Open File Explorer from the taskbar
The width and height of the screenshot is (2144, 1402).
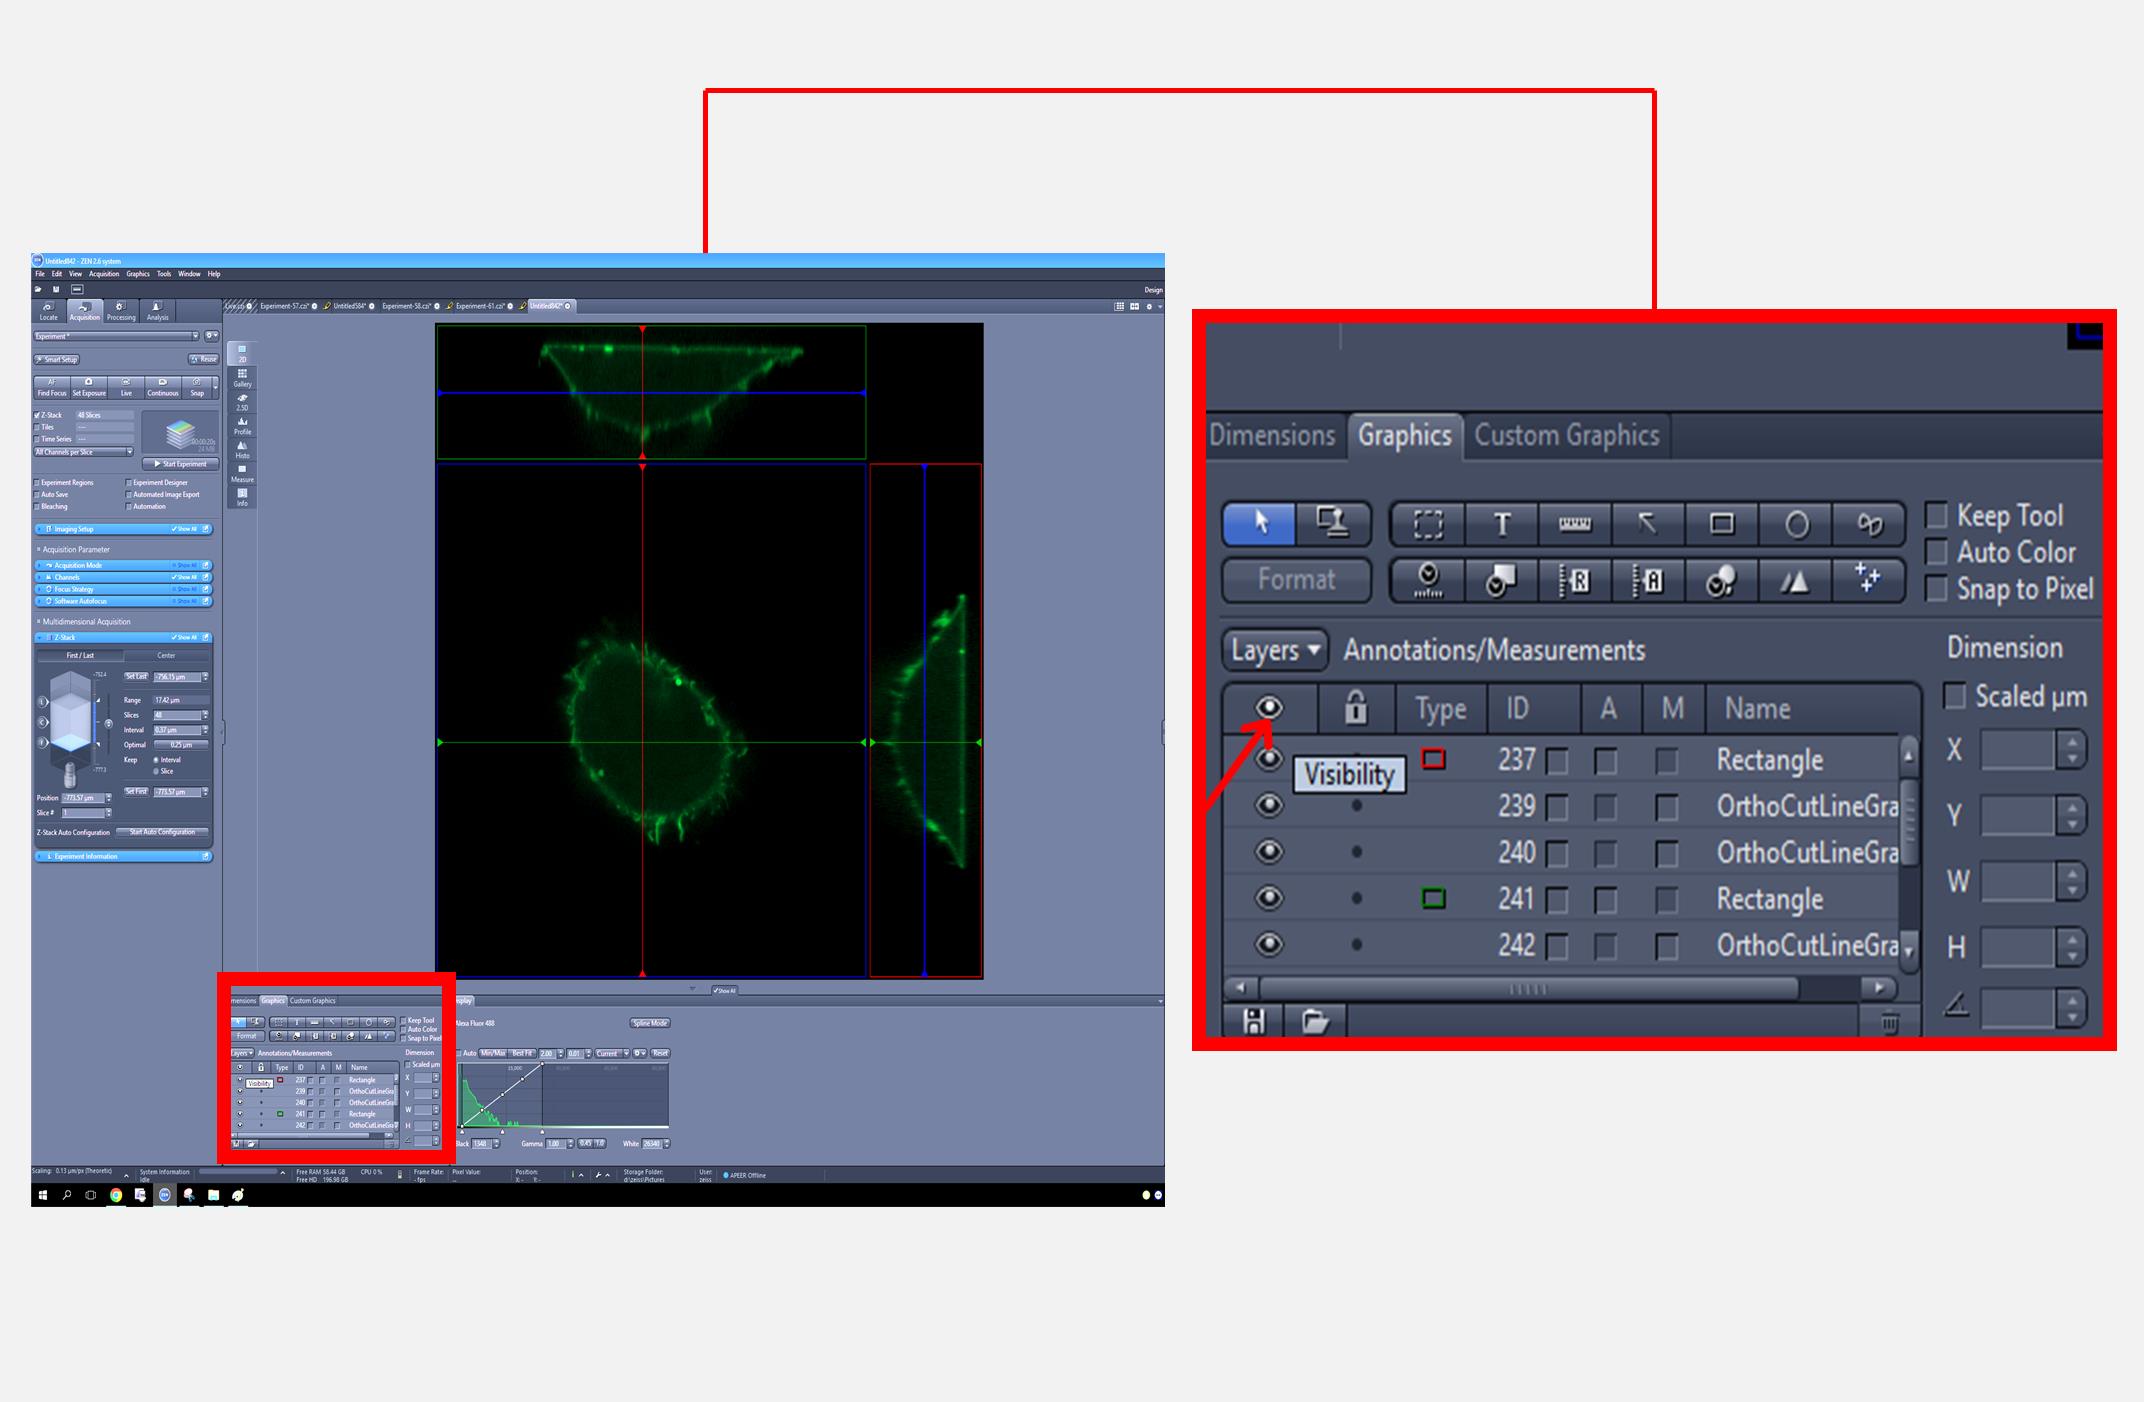pyautogui.click(x=213, y=1195)
